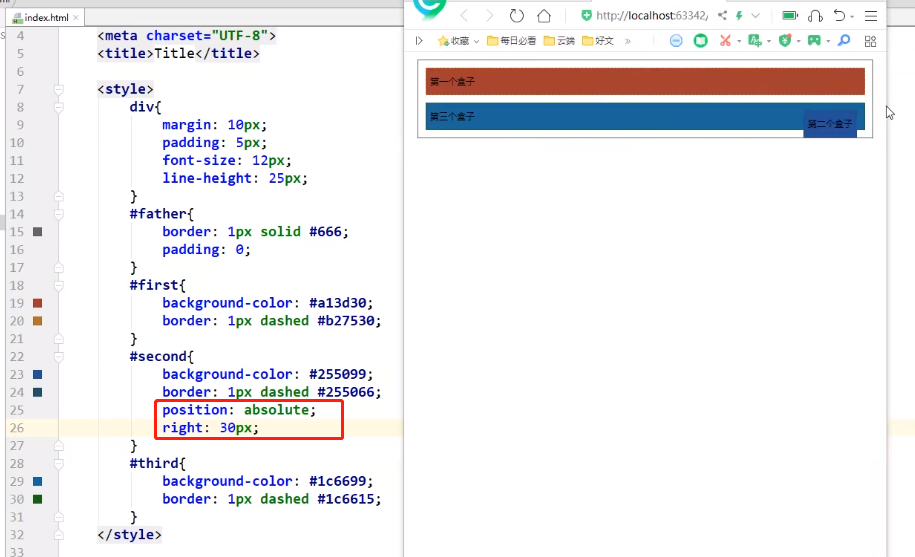Image resolution: width=915 pixels, height=557 pixels.
Task: Click the #255099 gutter swatch on line 23
Action: pos(37,374)
